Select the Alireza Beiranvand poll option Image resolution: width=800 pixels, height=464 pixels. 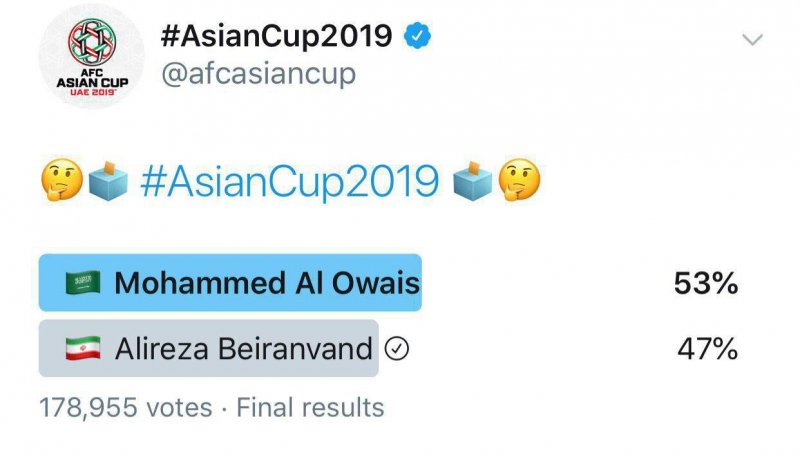pyautogui.click(x=243, y=349)
